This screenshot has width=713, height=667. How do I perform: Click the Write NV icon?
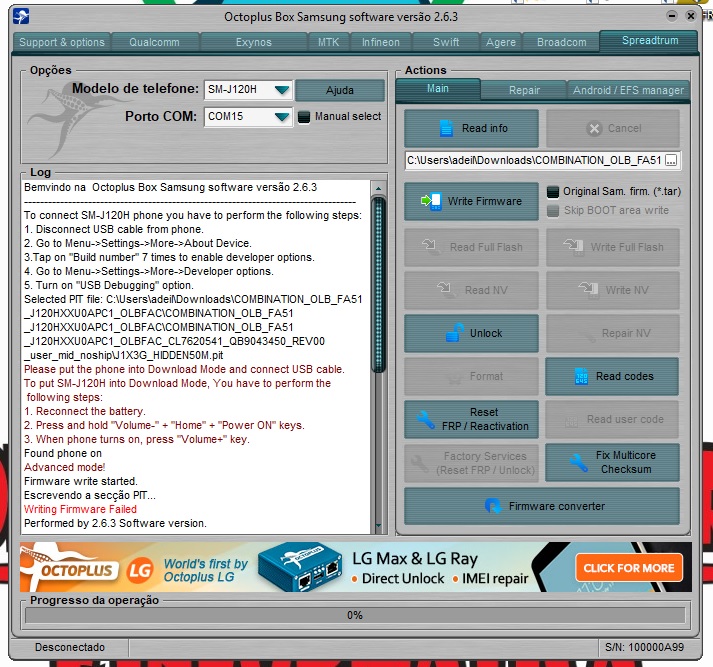pyautogui.click(x=588, y=290)
